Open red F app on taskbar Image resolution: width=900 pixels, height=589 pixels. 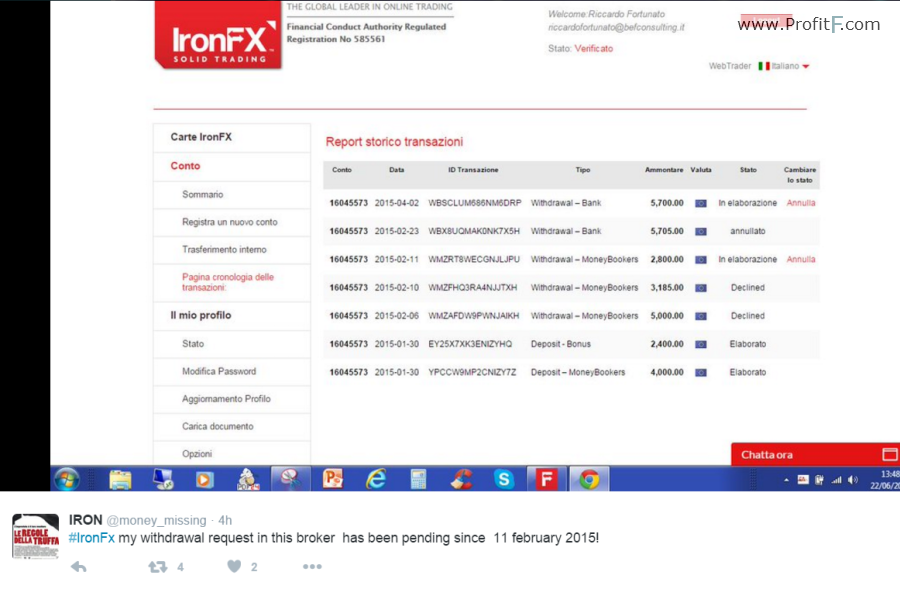coord(546,479)
